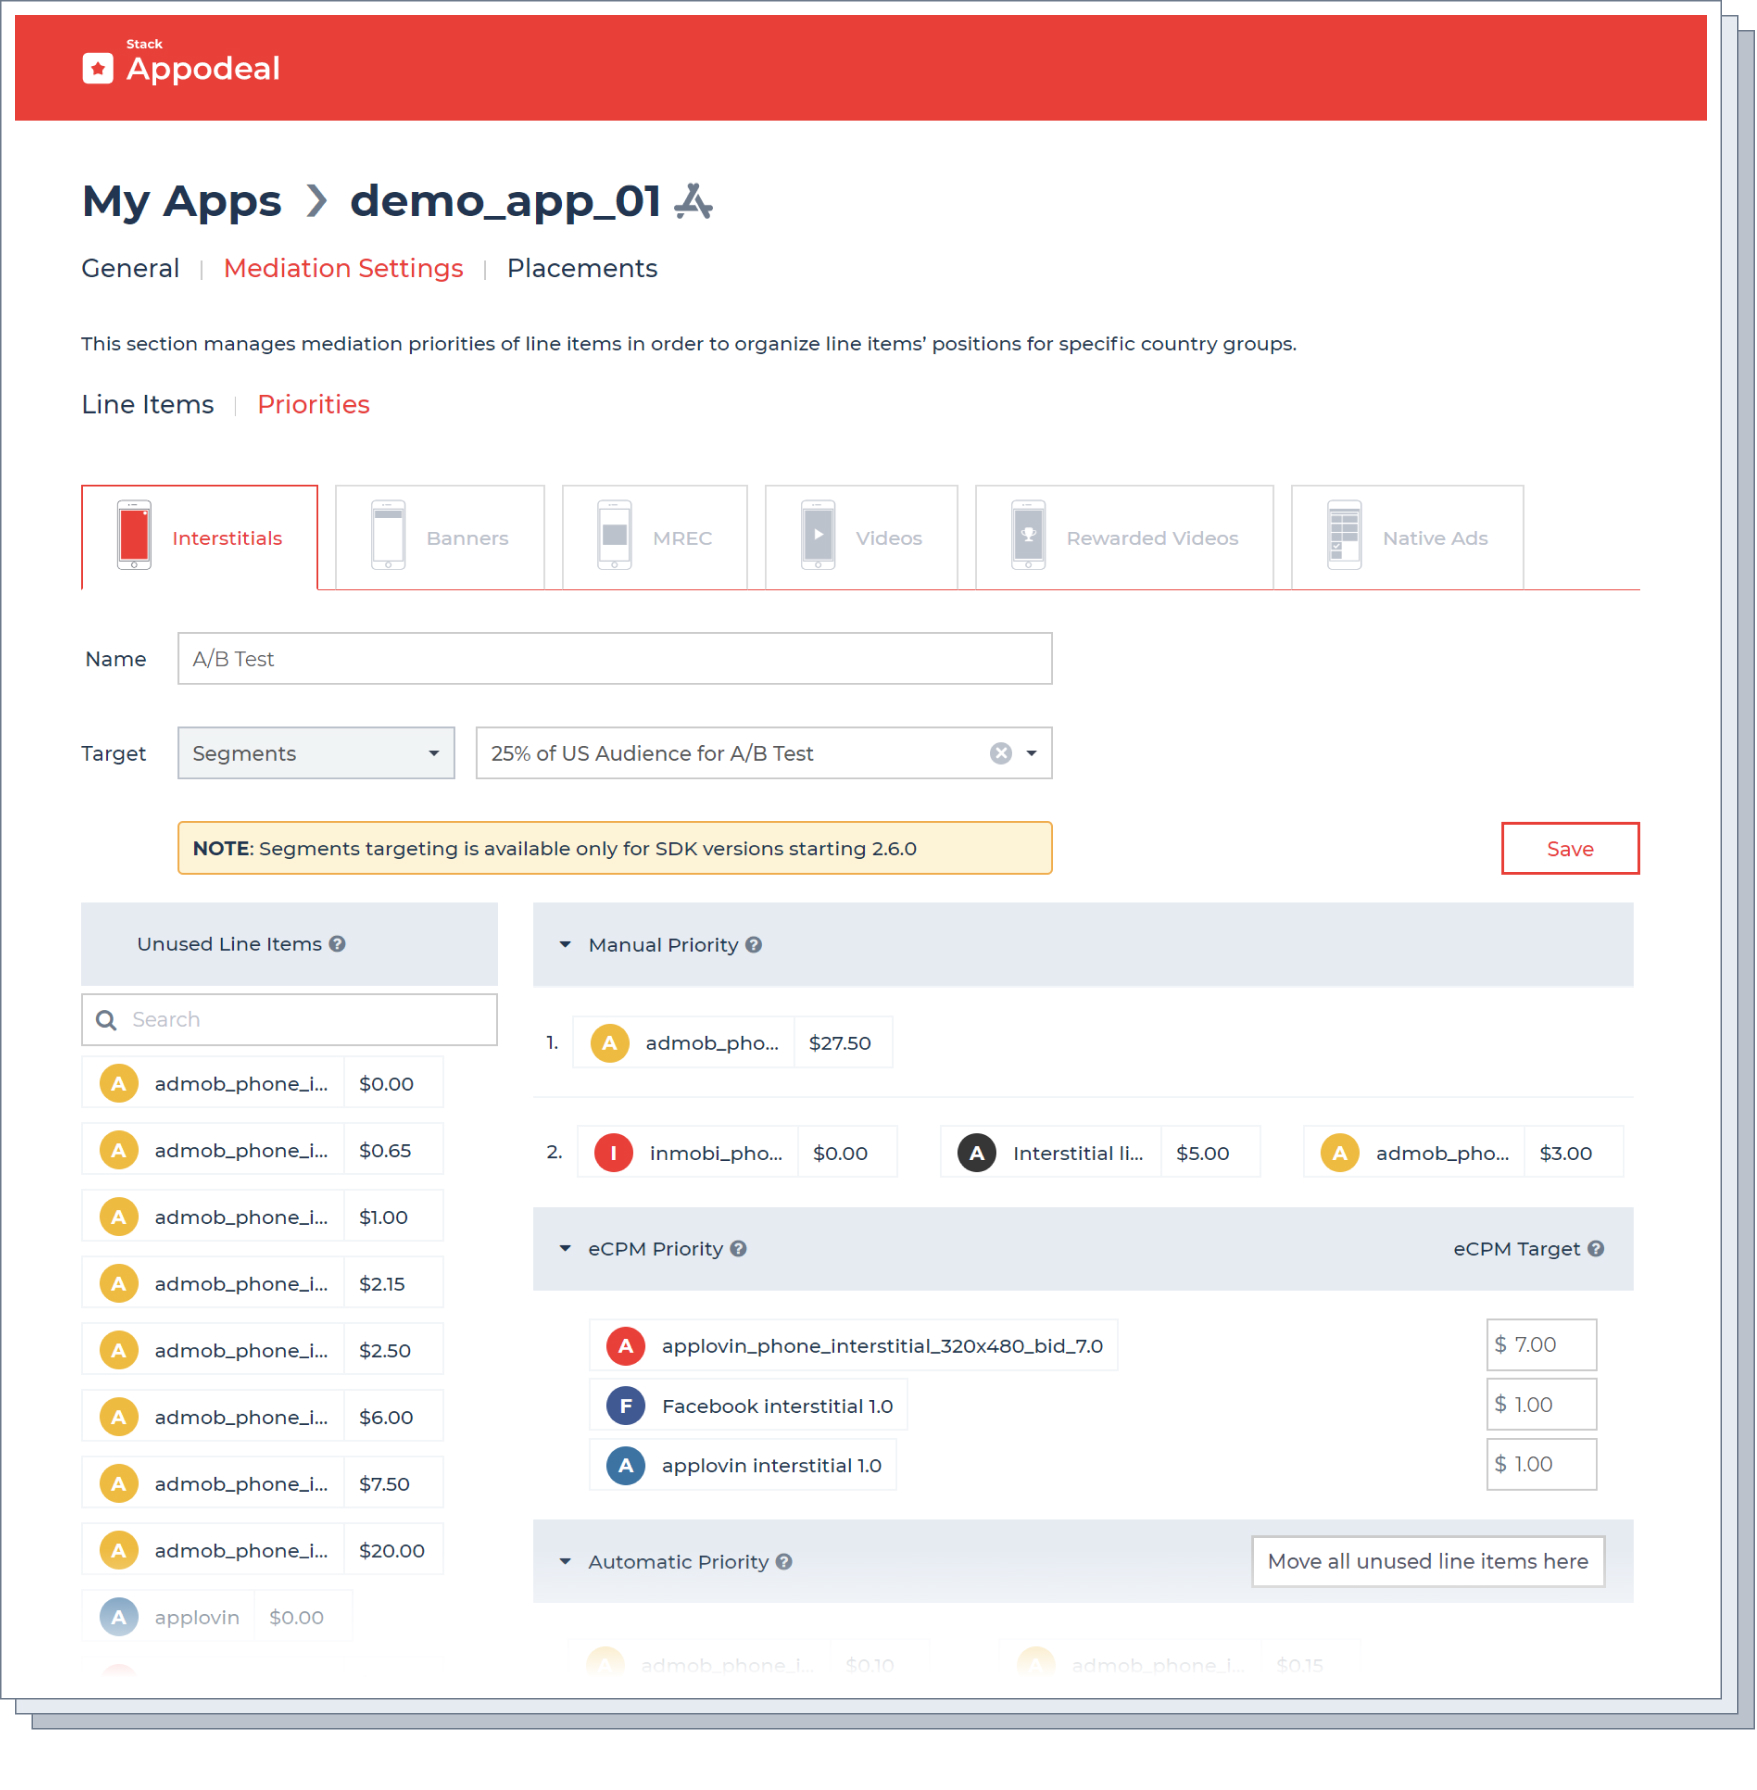Screen dimensions: 1757x1790
Task: Select the unused admob item priced $2.15
Action: tap(262, 1284)
